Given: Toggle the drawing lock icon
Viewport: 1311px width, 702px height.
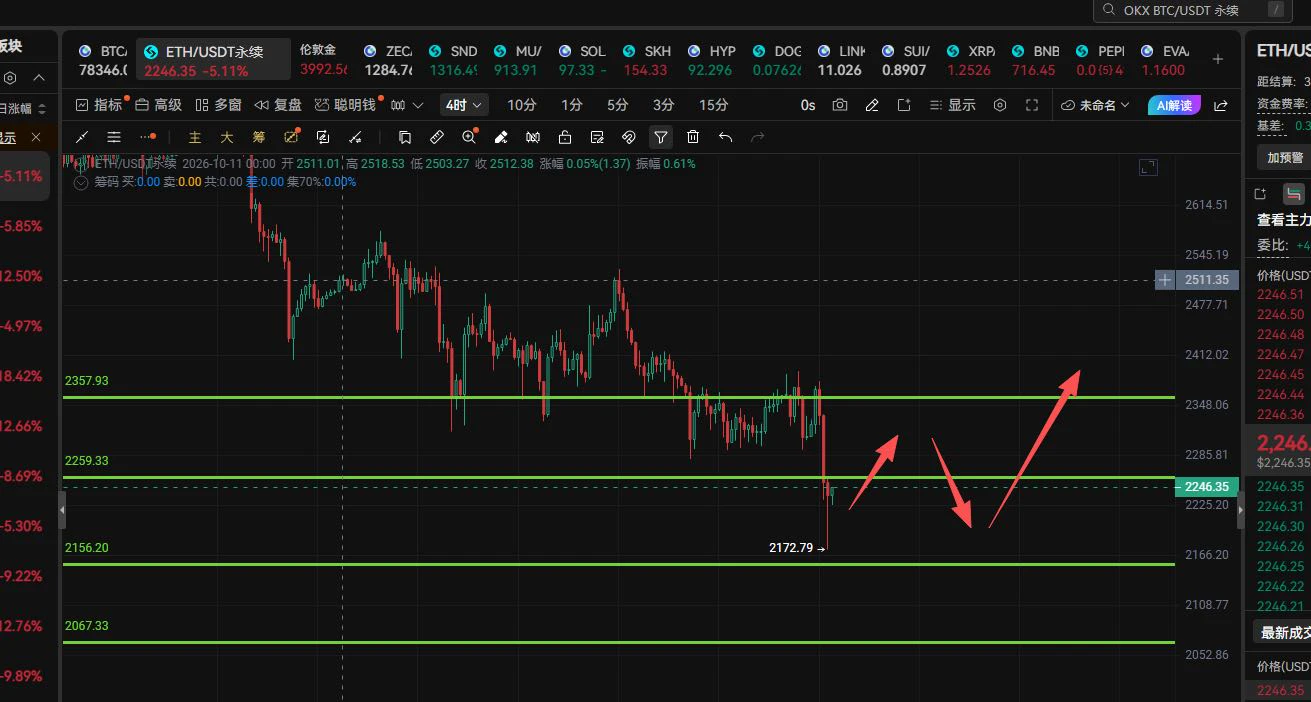Looking at the screenshot, I should tap(565, 137).
